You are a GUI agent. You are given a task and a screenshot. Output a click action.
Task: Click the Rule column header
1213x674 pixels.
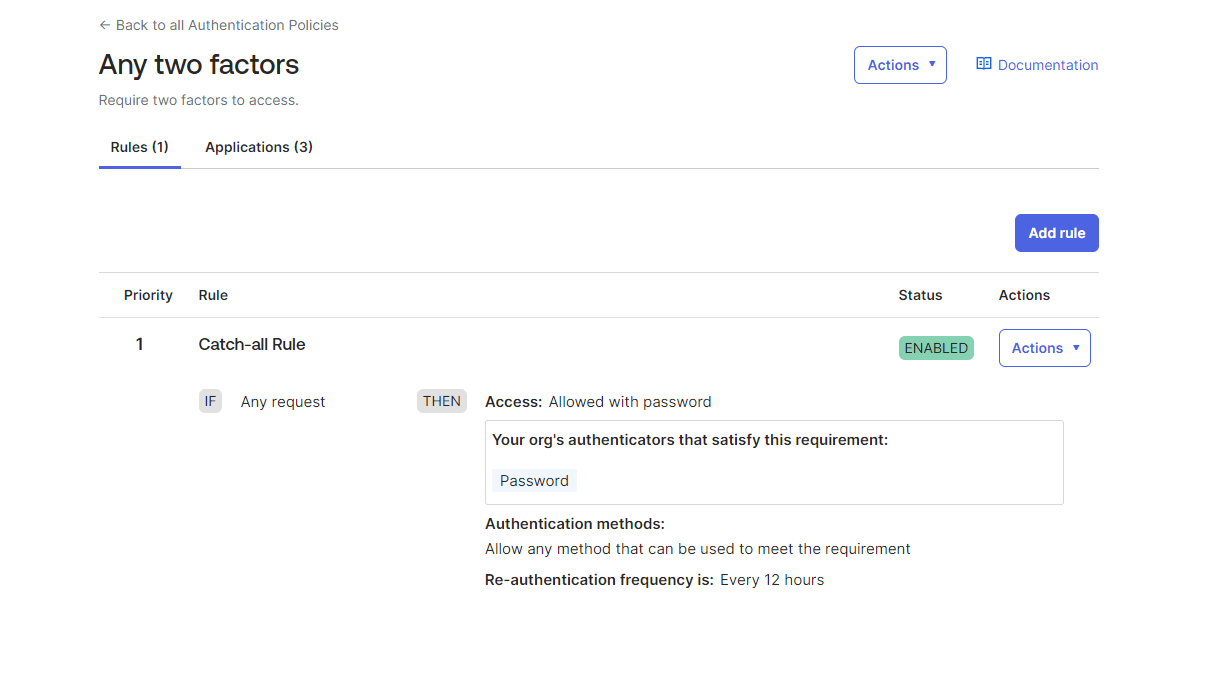(213, 295)
